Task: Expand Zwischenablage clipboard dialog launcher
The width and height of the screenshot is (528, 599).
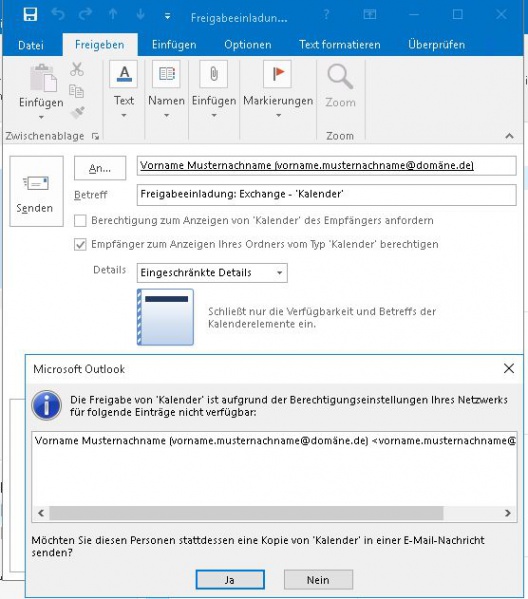Action: coord(96,136)
